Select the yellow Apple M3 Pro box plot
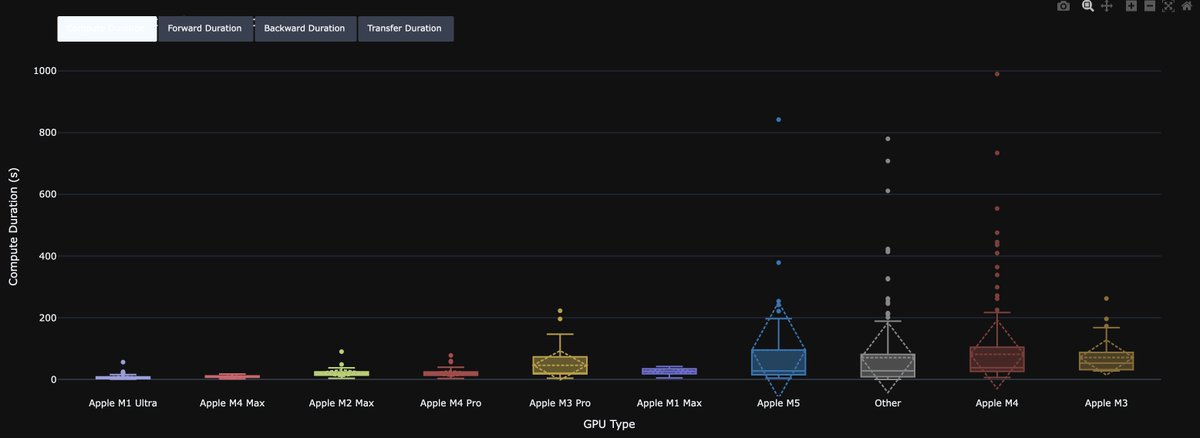Image resolution: width=1200 pixels, height=438 pixels. point(560,365)
